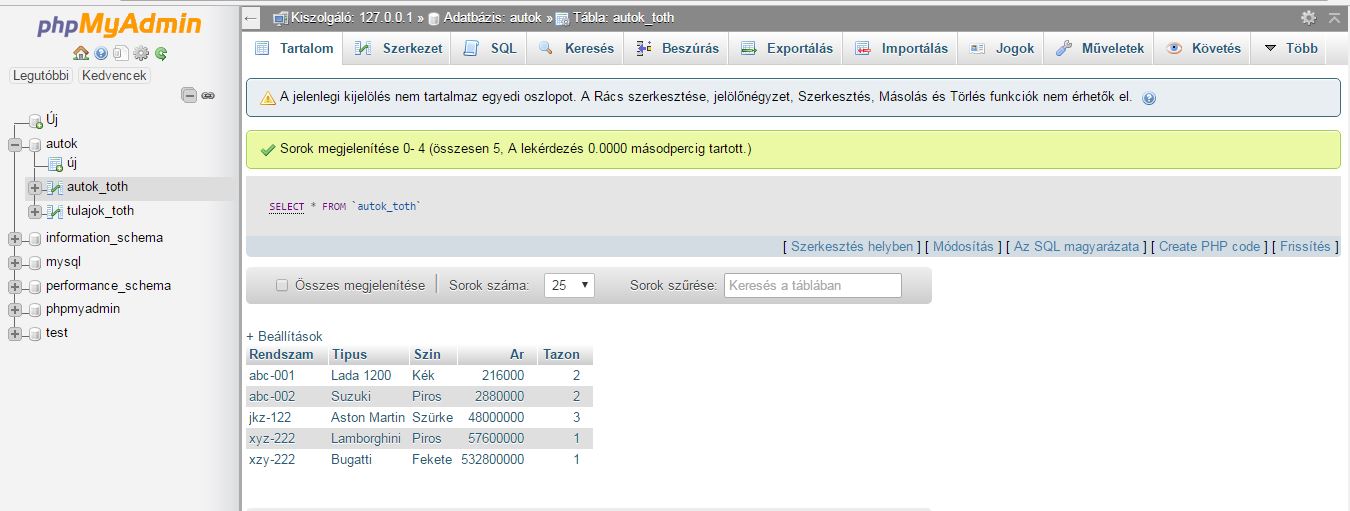
Task: Expand the tulajok_toth table node
Action: coord(35,211)
